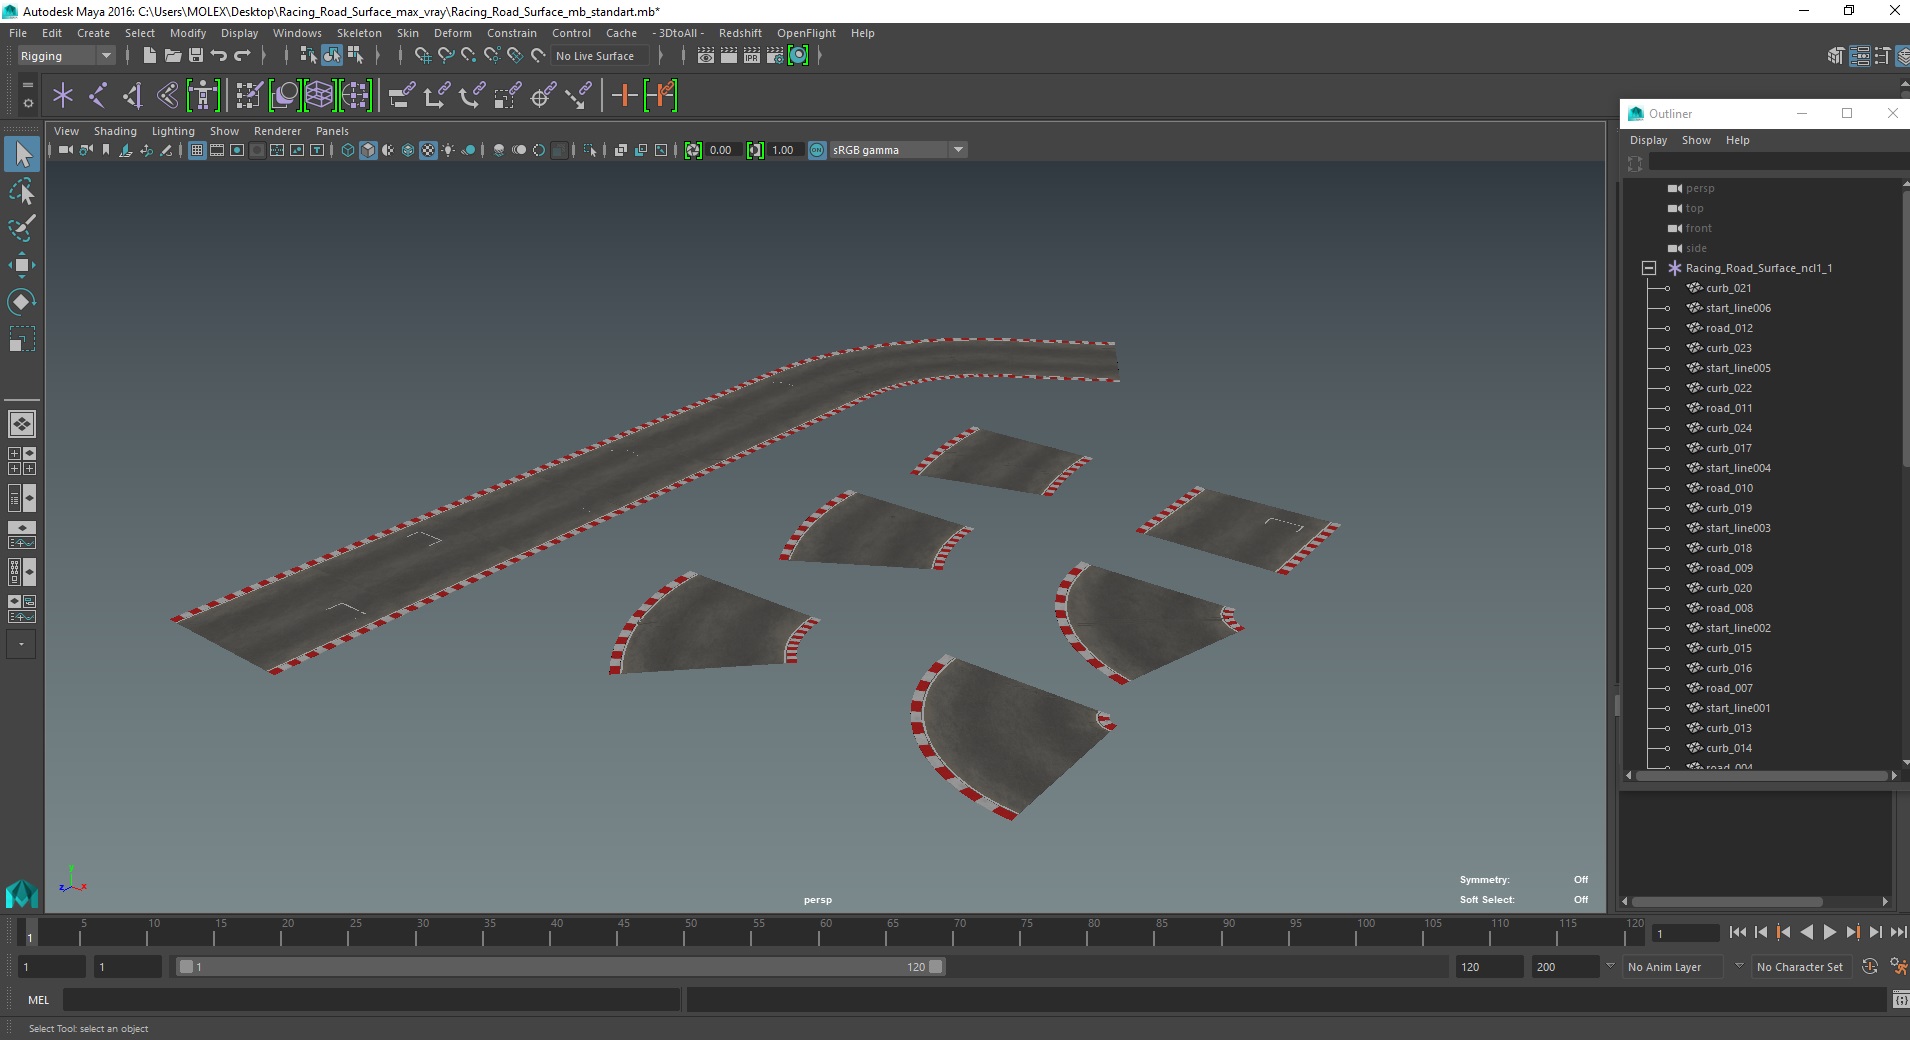Toggle textured display in viewport
The width and height of the screenshot is (1910, 1040).
click(x=428, y=150)
